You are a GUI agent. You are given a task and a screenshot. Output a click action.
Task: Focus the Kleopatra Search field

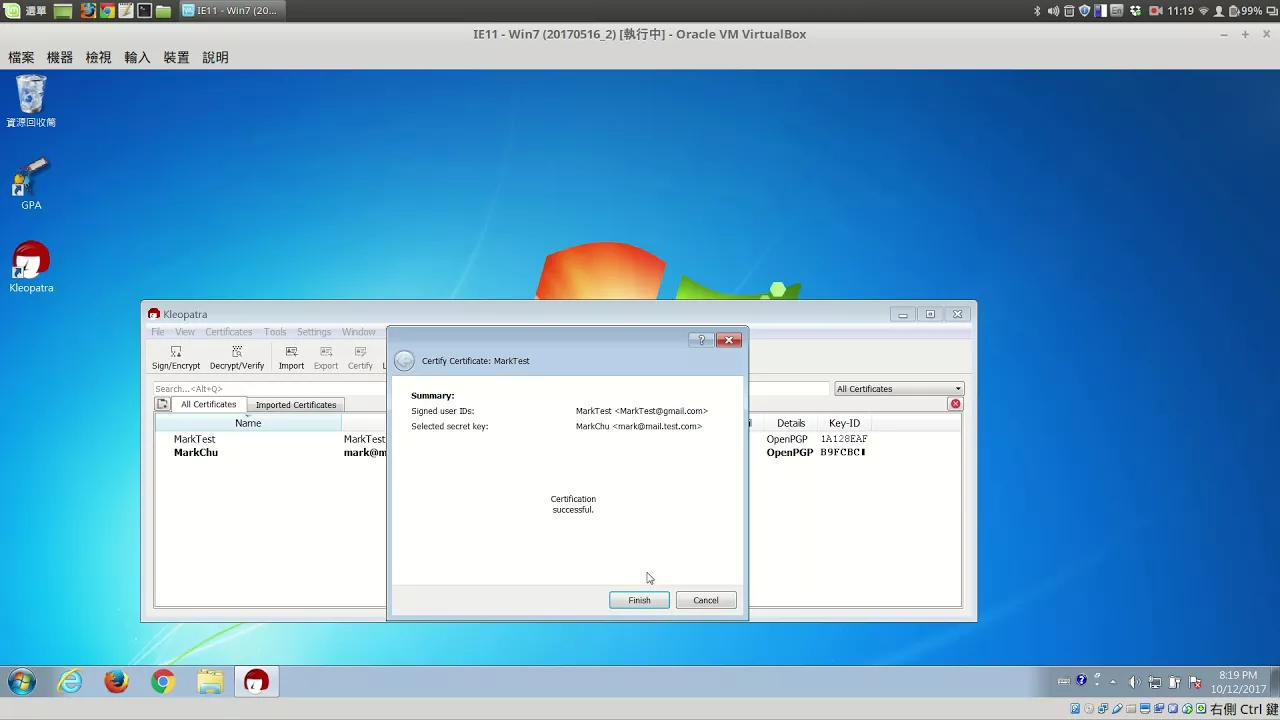click(268, 389)
